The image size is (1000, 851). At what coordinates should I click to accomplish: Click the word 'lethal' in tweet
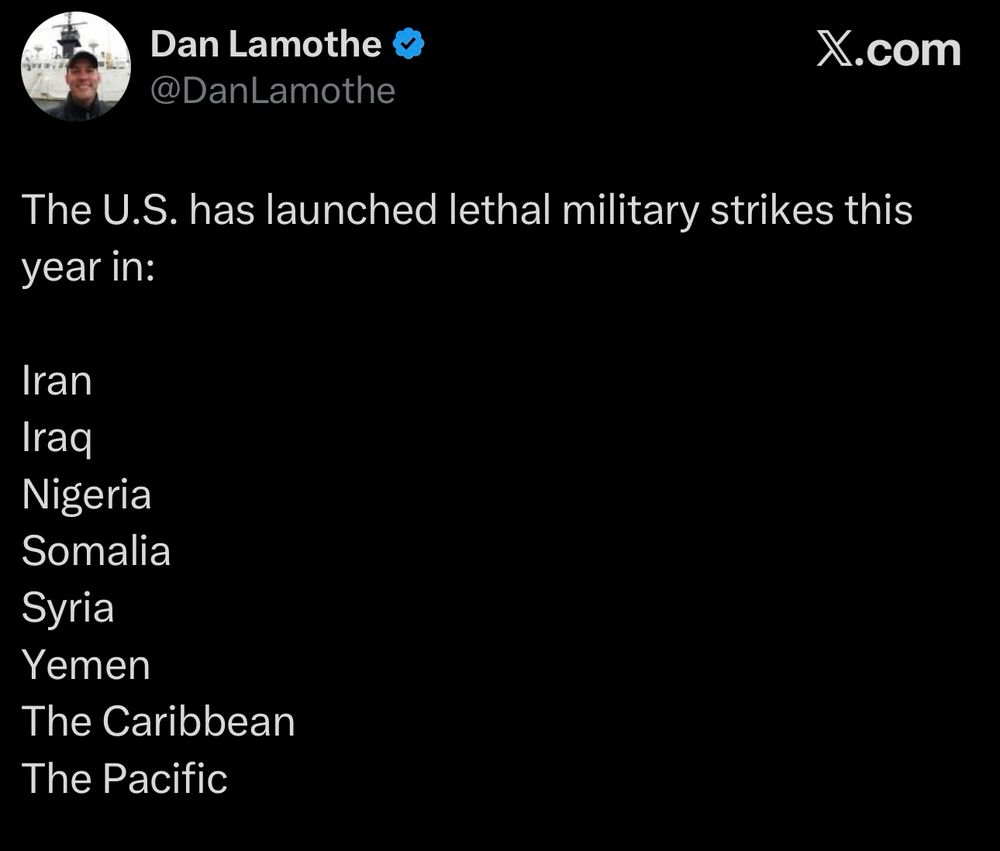coord(499,210)
